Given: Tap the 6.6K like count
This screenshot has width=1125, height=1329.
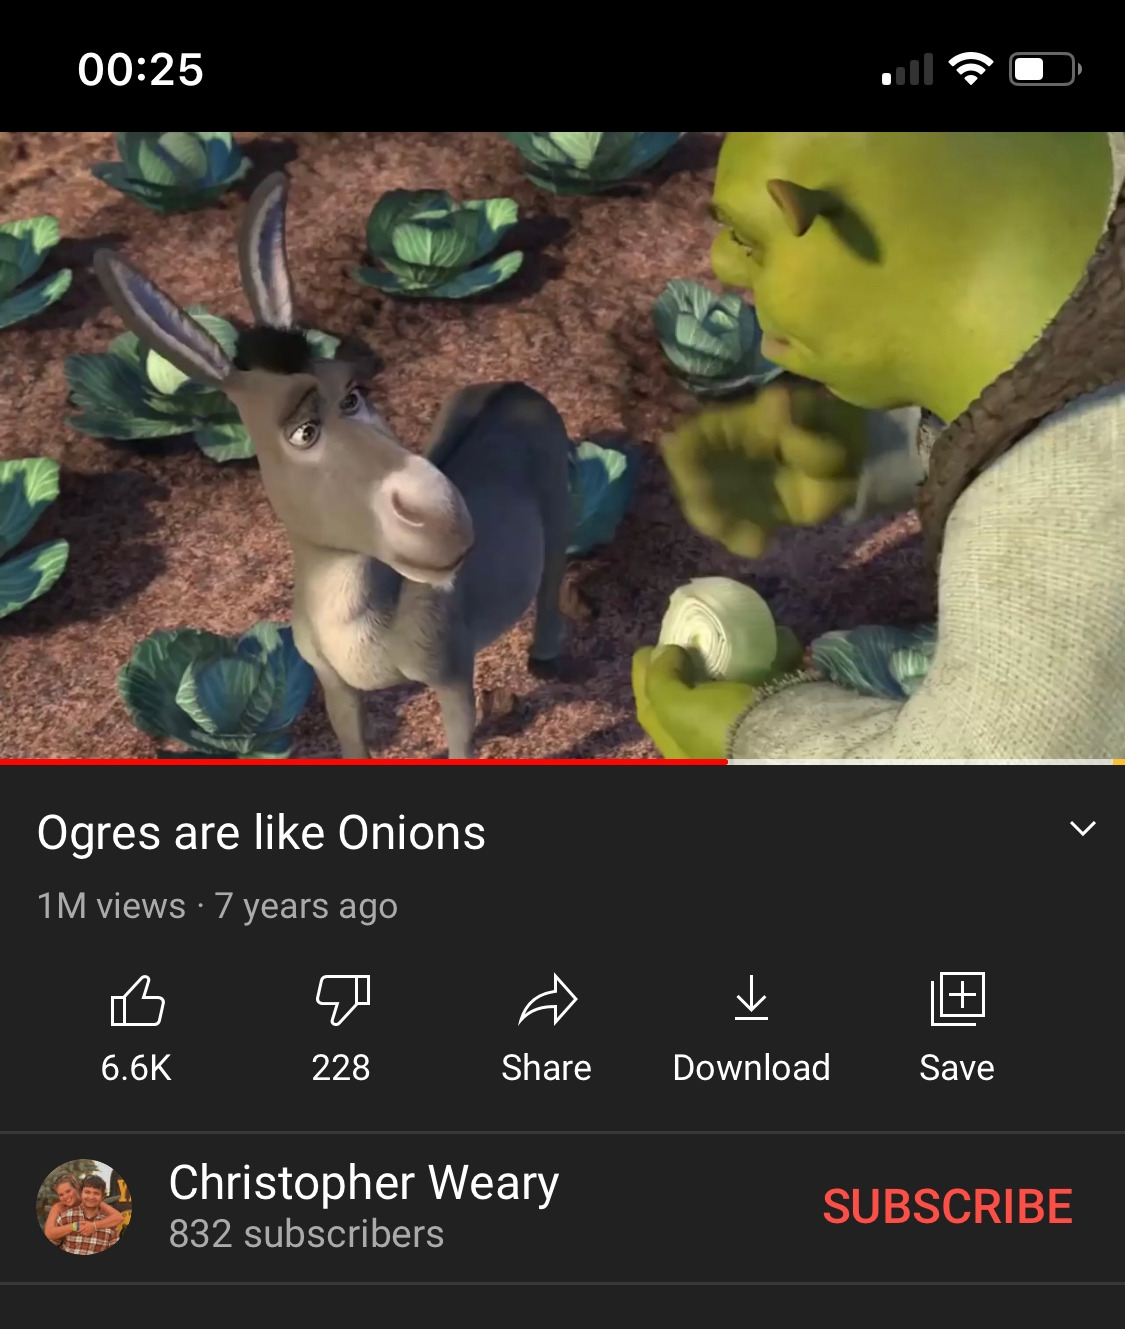Looking at the screenshot, I should click(x=136, y=1068).
